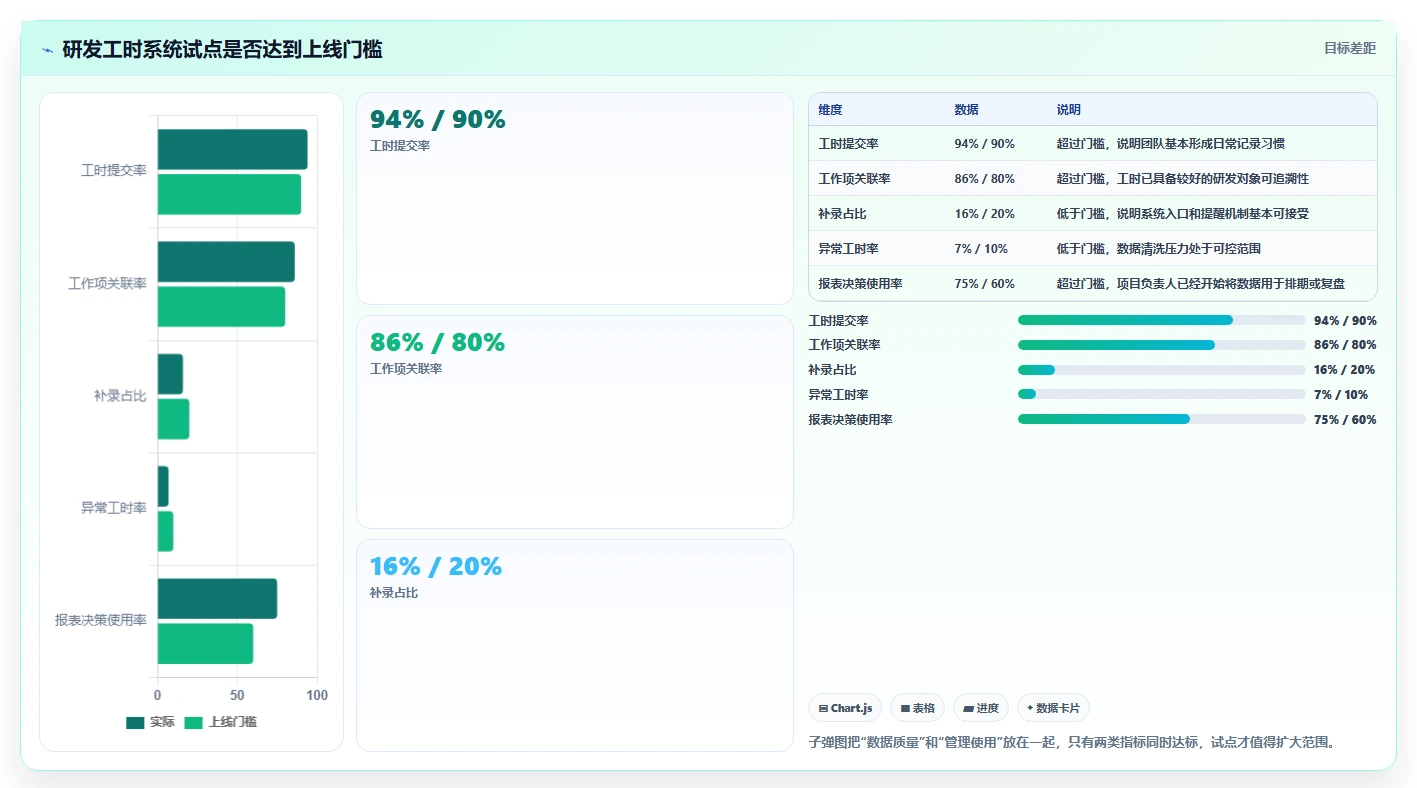Click the 异常工时率 axis label on chart
This screenshot has height=788, width=1417.
[114, 508]
